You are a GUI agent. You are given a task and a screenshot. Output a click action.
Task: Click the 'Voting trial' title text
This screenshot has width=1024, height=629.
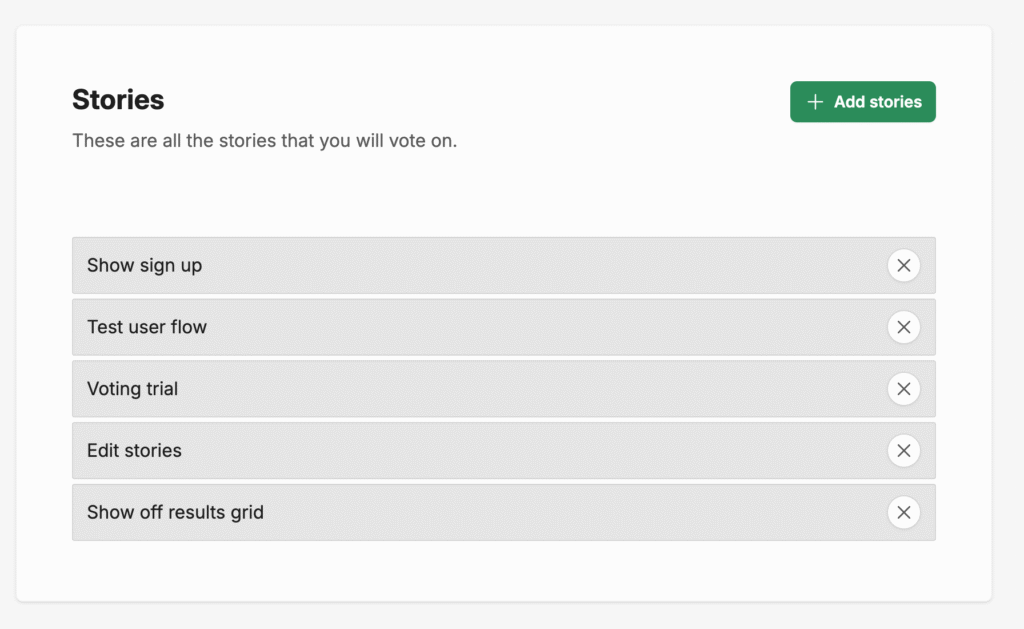coord(132,389)
